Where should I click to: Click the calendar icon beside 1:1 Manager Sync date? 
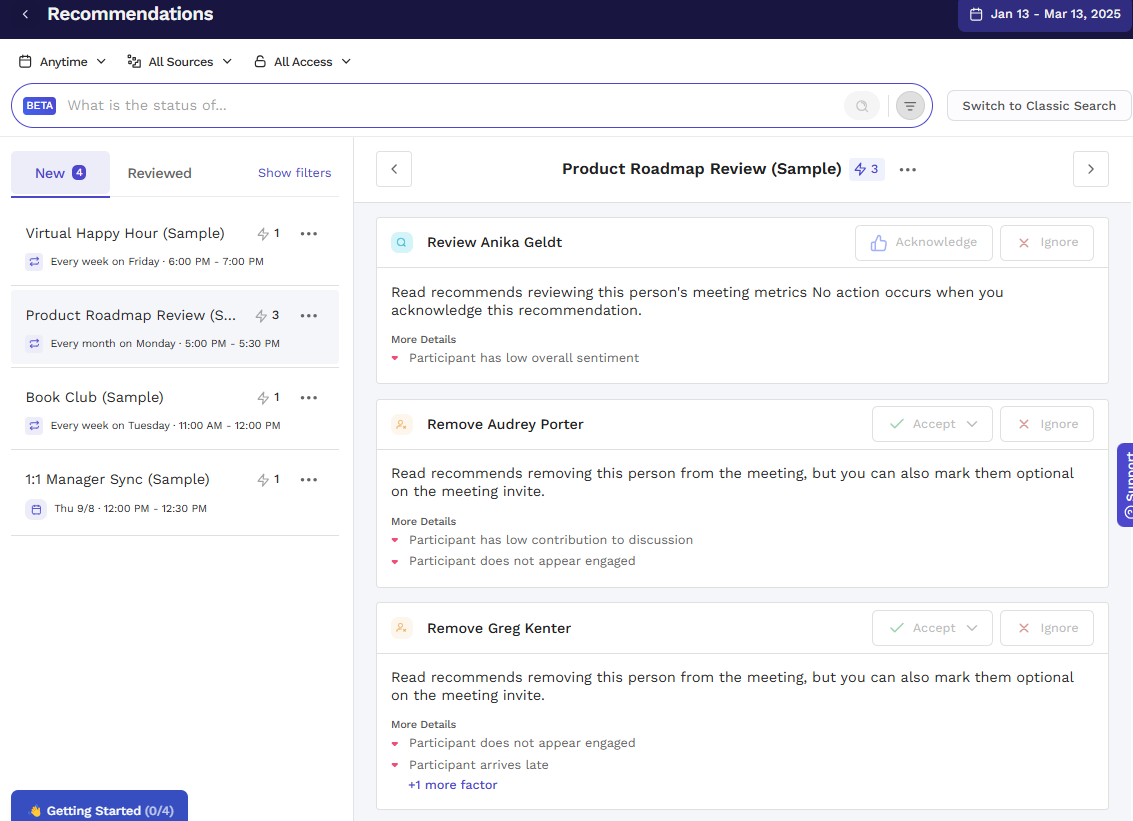pos(36,508)
